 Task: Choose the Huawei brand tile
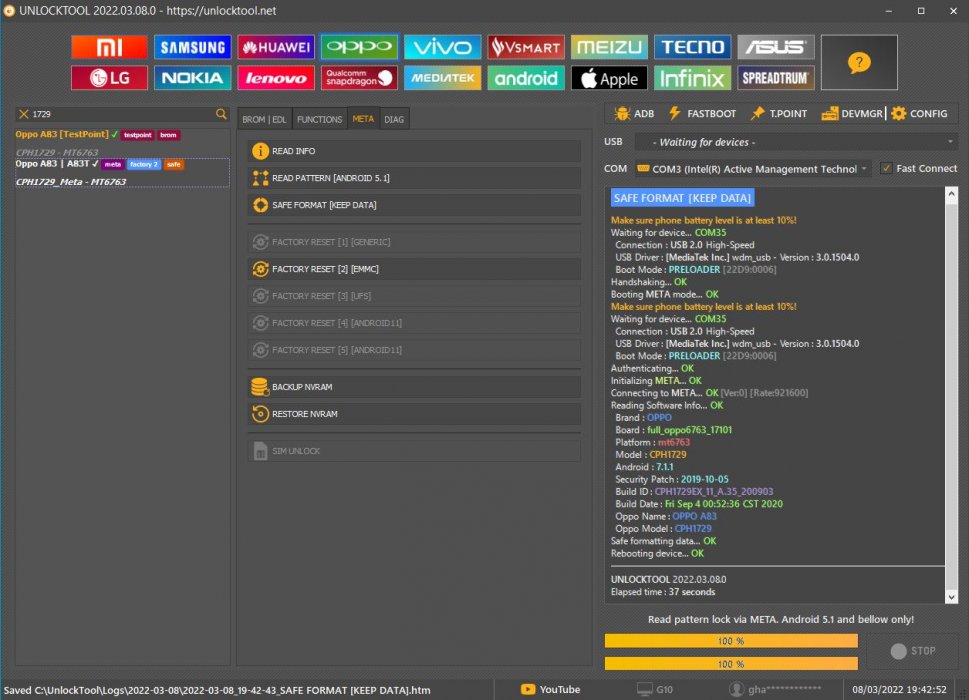[x=276, y=47]
